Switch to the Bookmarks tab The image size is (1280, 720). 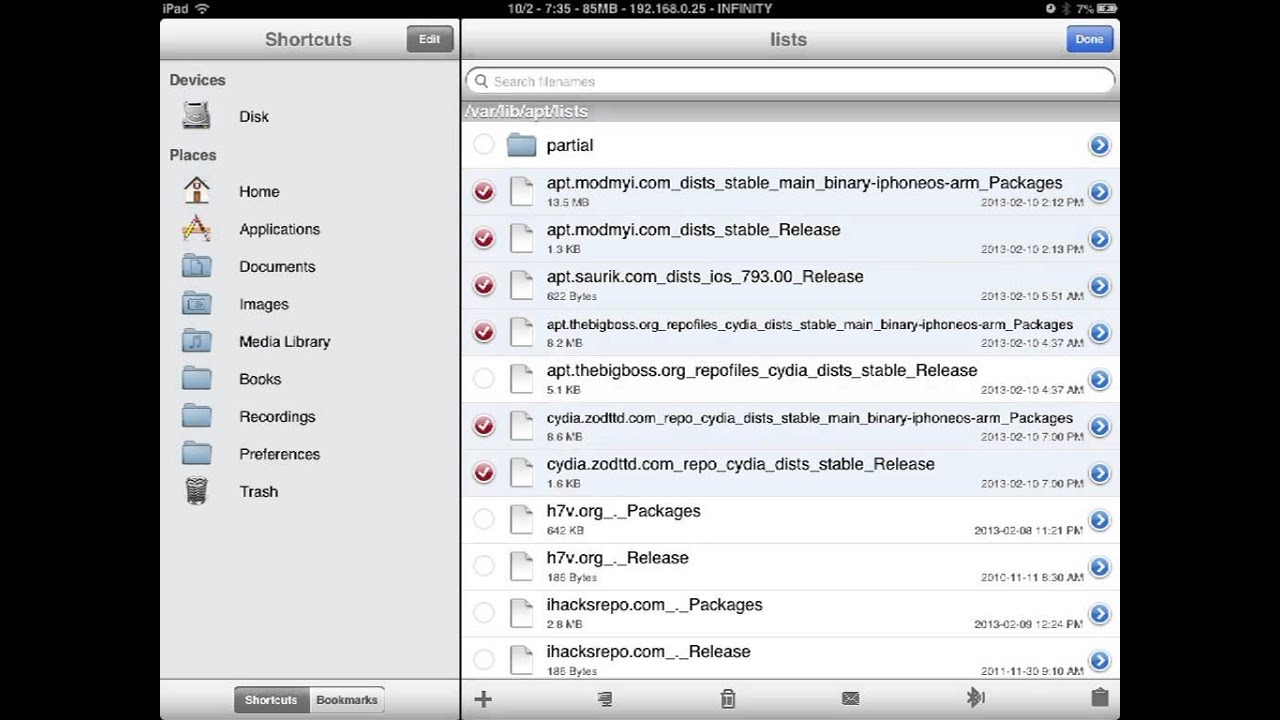(x=347, y=700)
